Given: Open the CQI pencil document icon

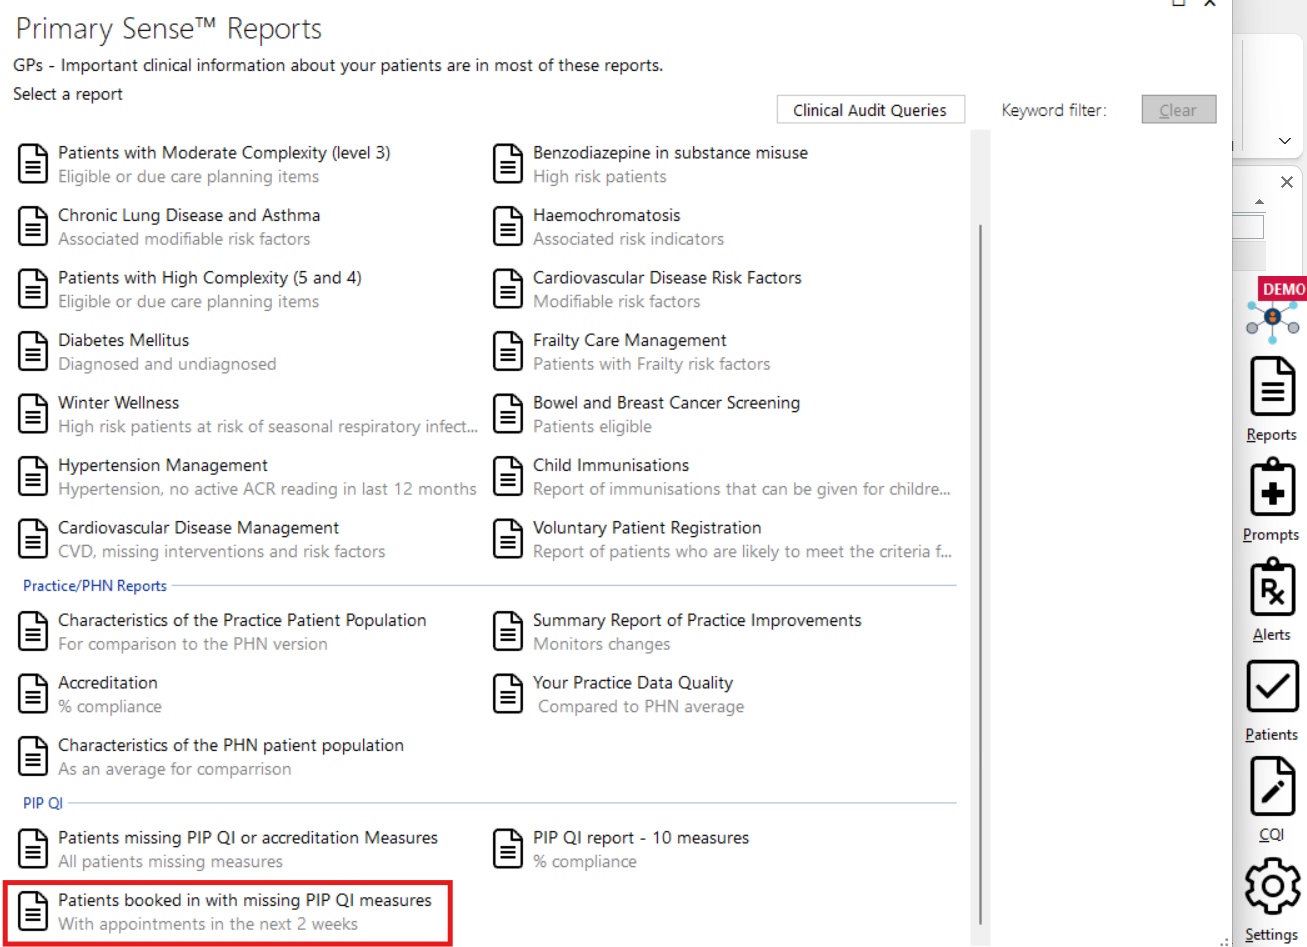Looking at the screenshot, I should pos(1272,786).
